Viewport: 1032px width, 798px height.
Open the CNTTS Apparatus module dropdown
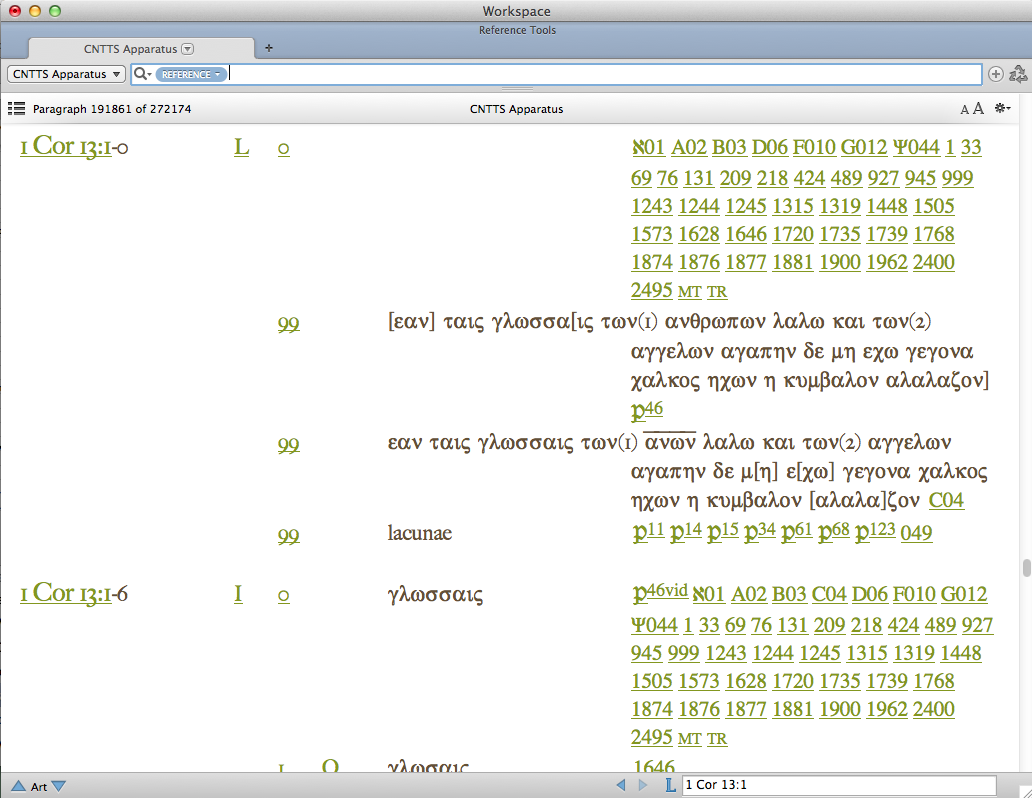click(x=66, y=74)
